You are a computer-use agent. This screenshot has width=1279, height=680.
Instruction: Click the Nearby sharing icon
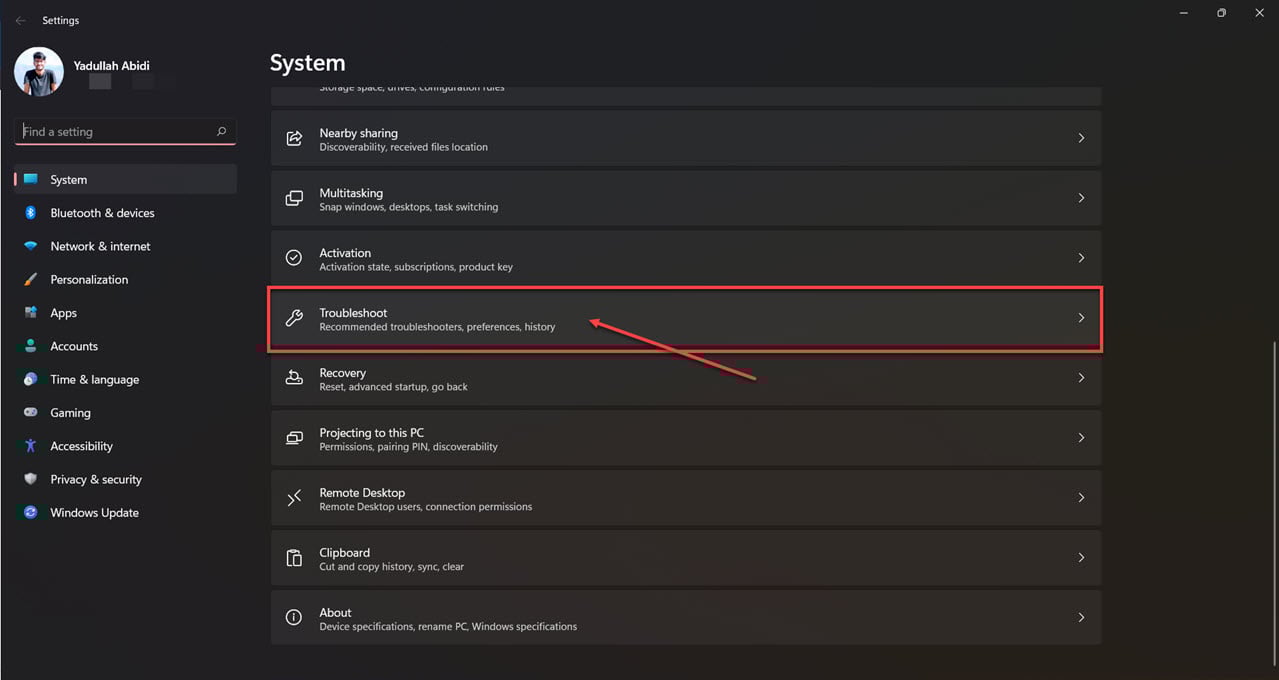click(x=294, y=138)
